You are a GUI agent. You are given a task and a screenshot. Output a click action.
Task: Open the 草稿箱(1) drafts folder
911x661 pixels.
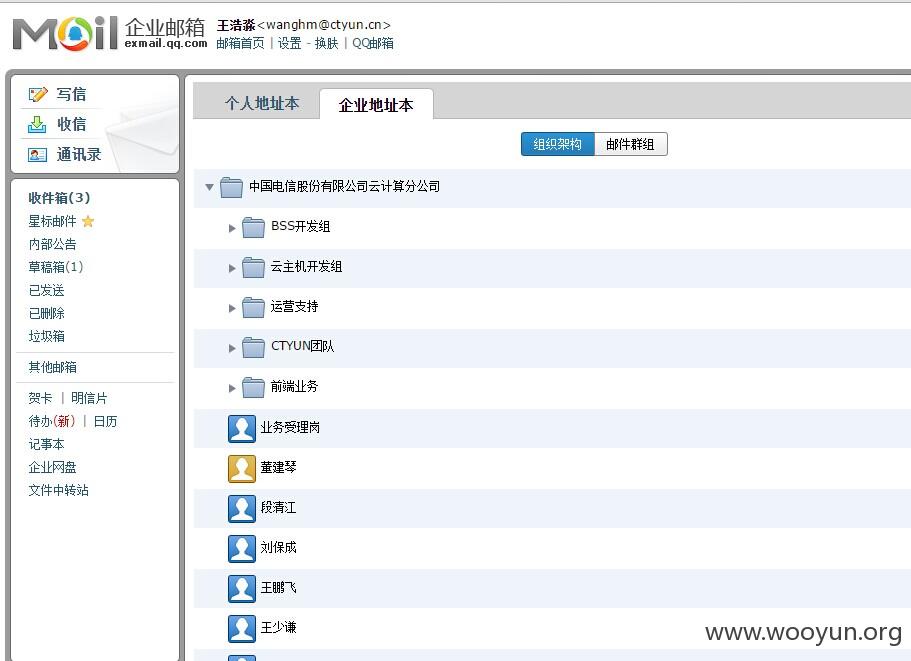[x=56, y=267]
